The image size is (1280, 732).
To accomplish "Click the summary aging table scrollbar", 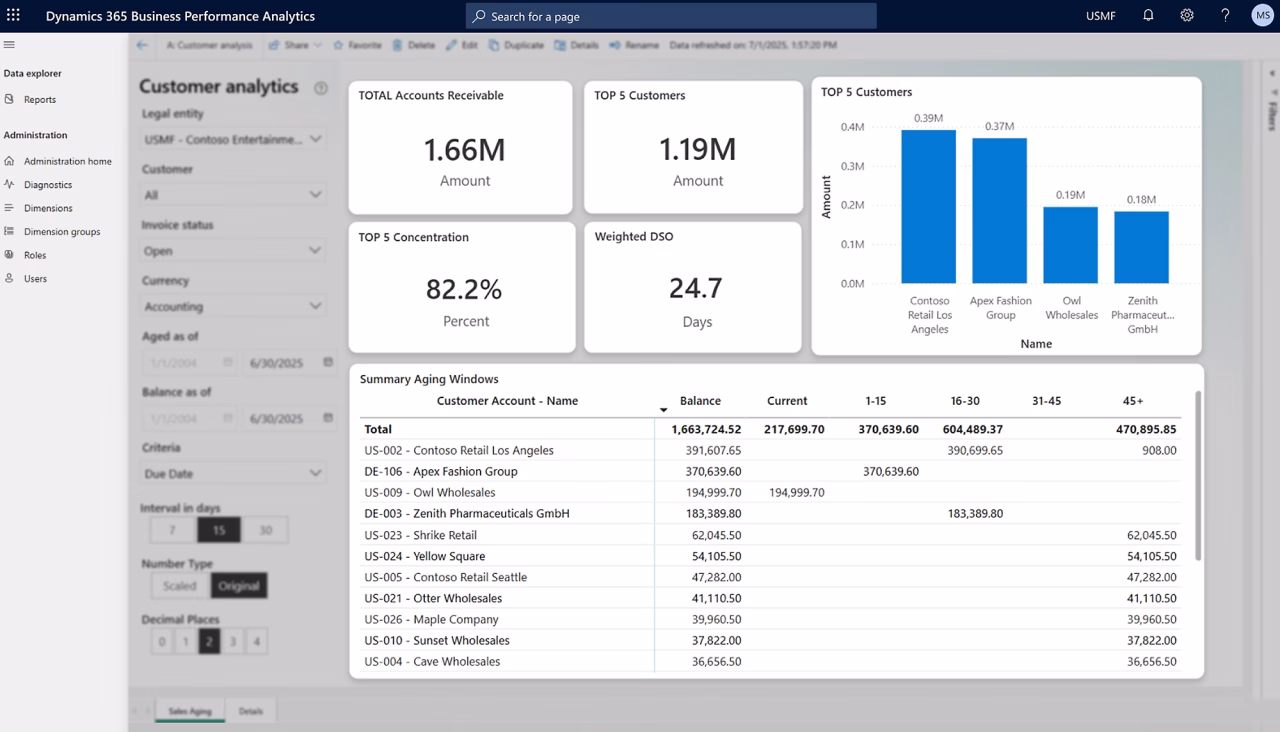I will tap(1198, 475).
